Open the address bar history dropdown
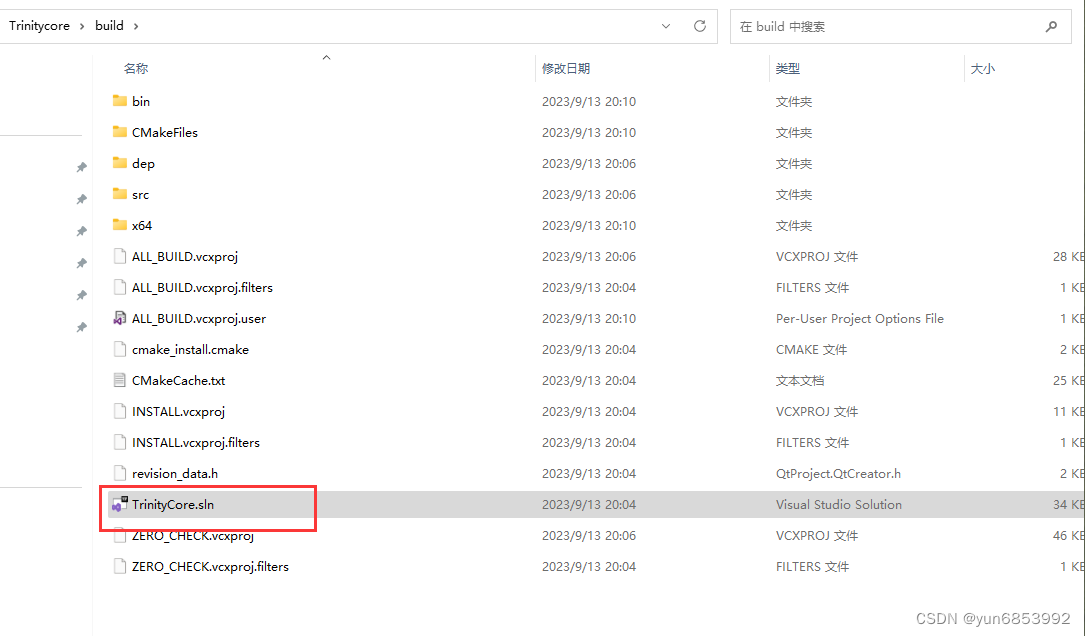Screen dimensions: 1085x636 point(666,26)
